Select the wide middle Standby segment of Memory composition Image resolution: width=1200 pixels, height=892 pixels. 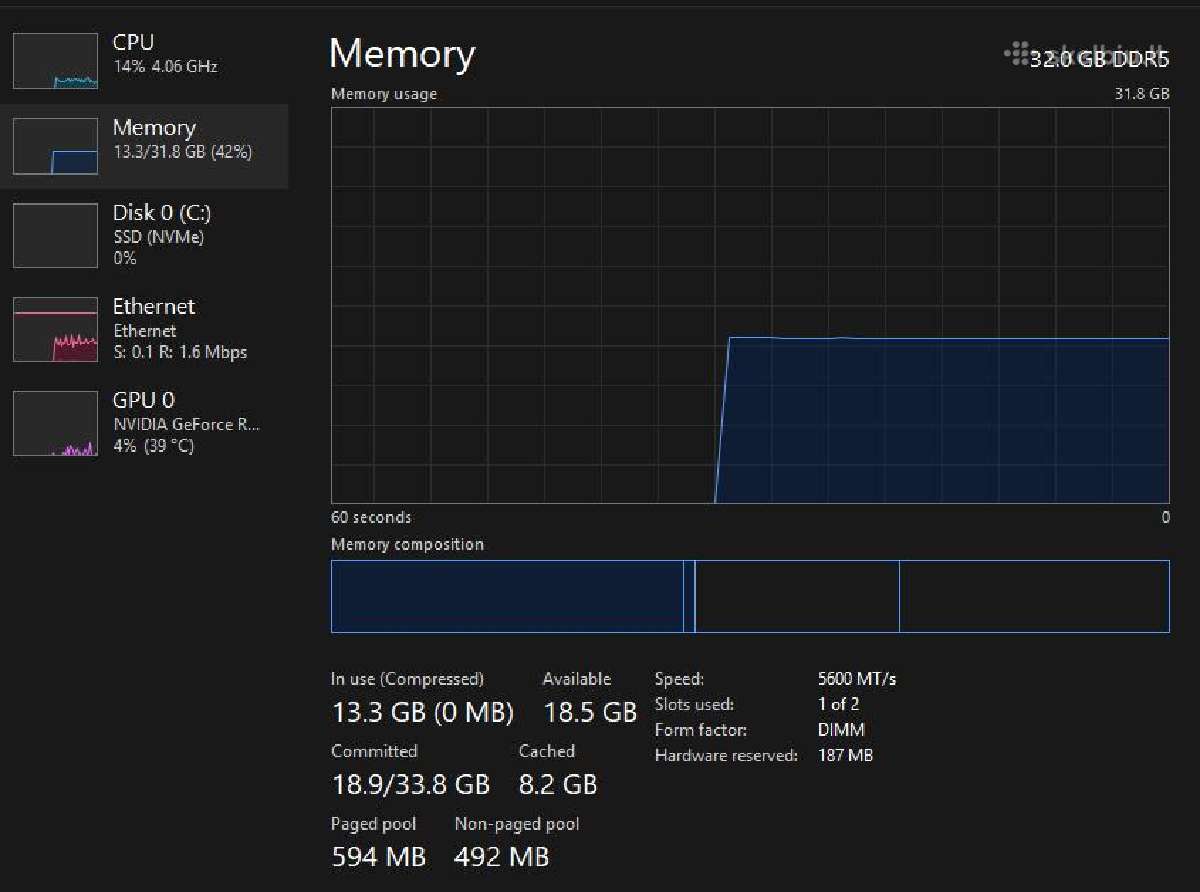pyautogui.click(x=797, y=596)
